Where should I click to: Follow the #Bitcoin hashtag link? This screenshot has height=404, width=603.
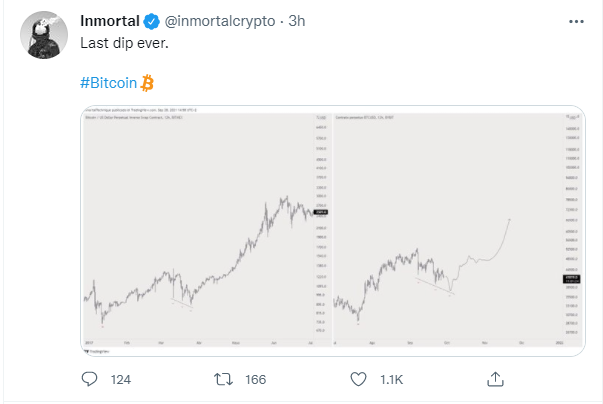point(108,82)
